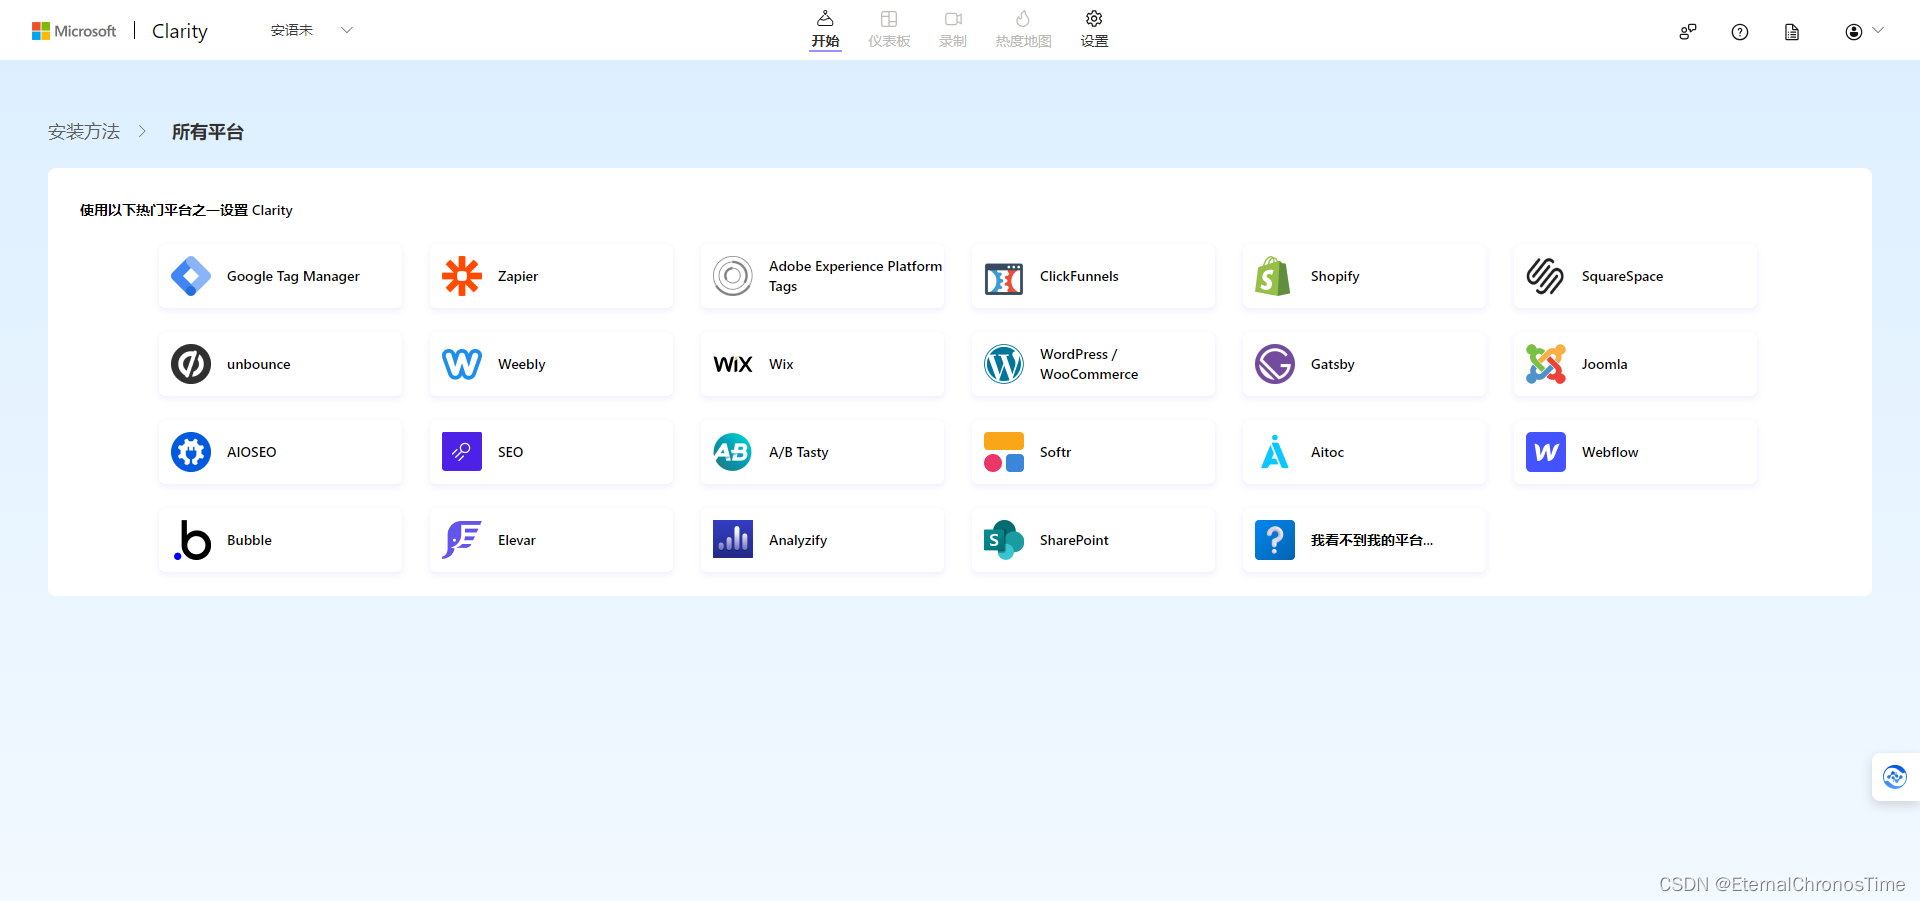Click the Bubble b logo icon

pos(192,540)
